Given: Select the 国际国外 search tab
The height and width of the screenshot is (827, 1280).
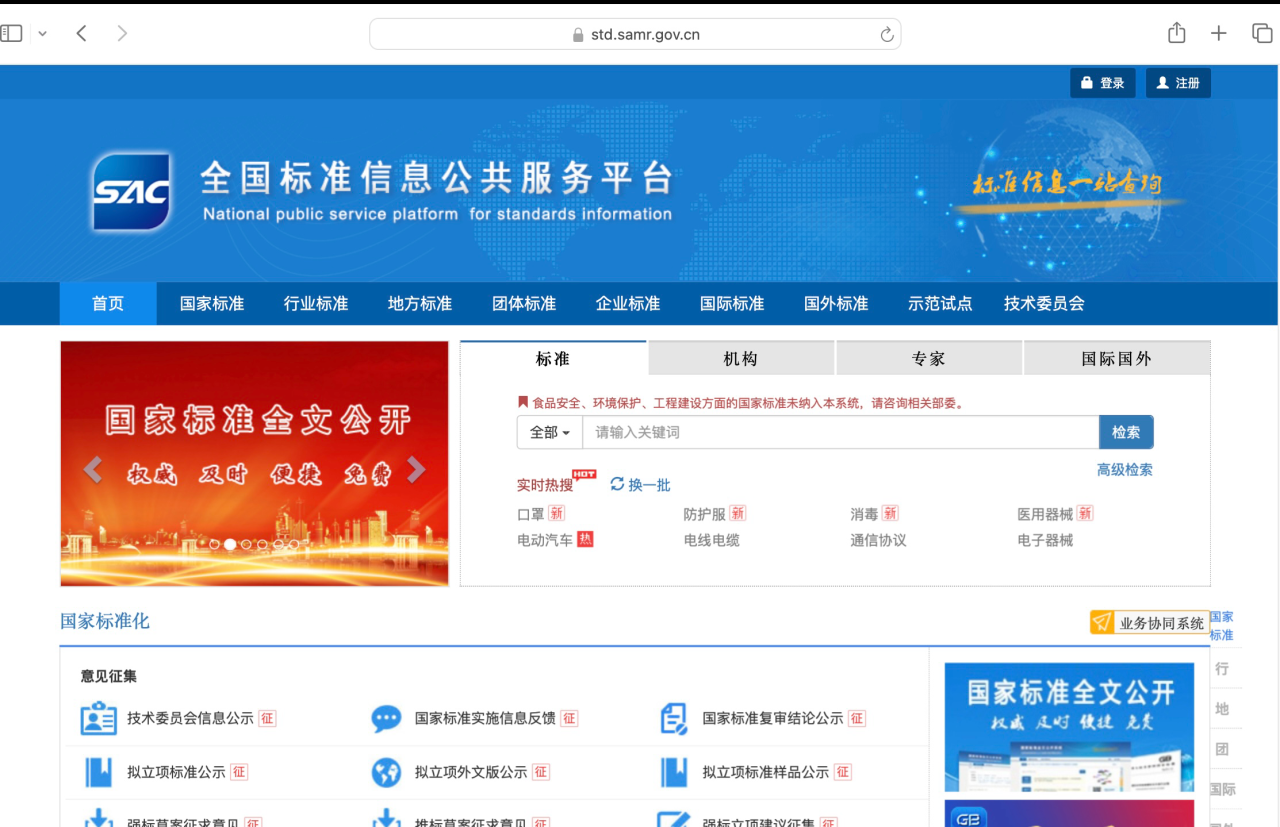Looking at the screenshot, I should point(1116,358).
